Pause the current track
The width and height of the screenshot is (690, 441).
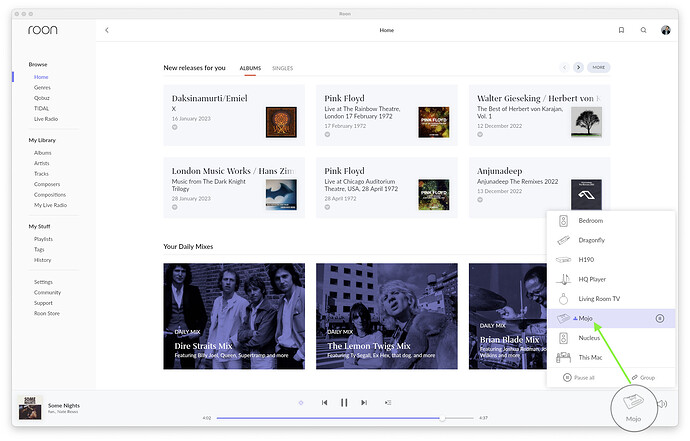tap(344, 402)
